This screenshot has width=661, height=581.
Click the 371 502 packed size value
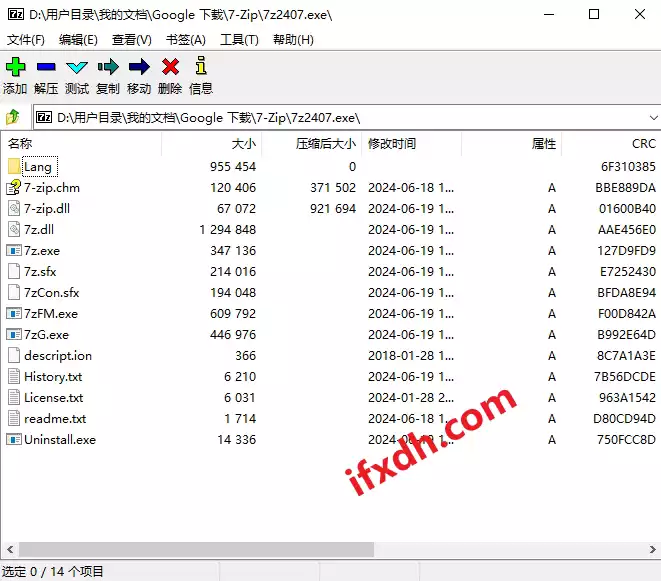[333, 188]
